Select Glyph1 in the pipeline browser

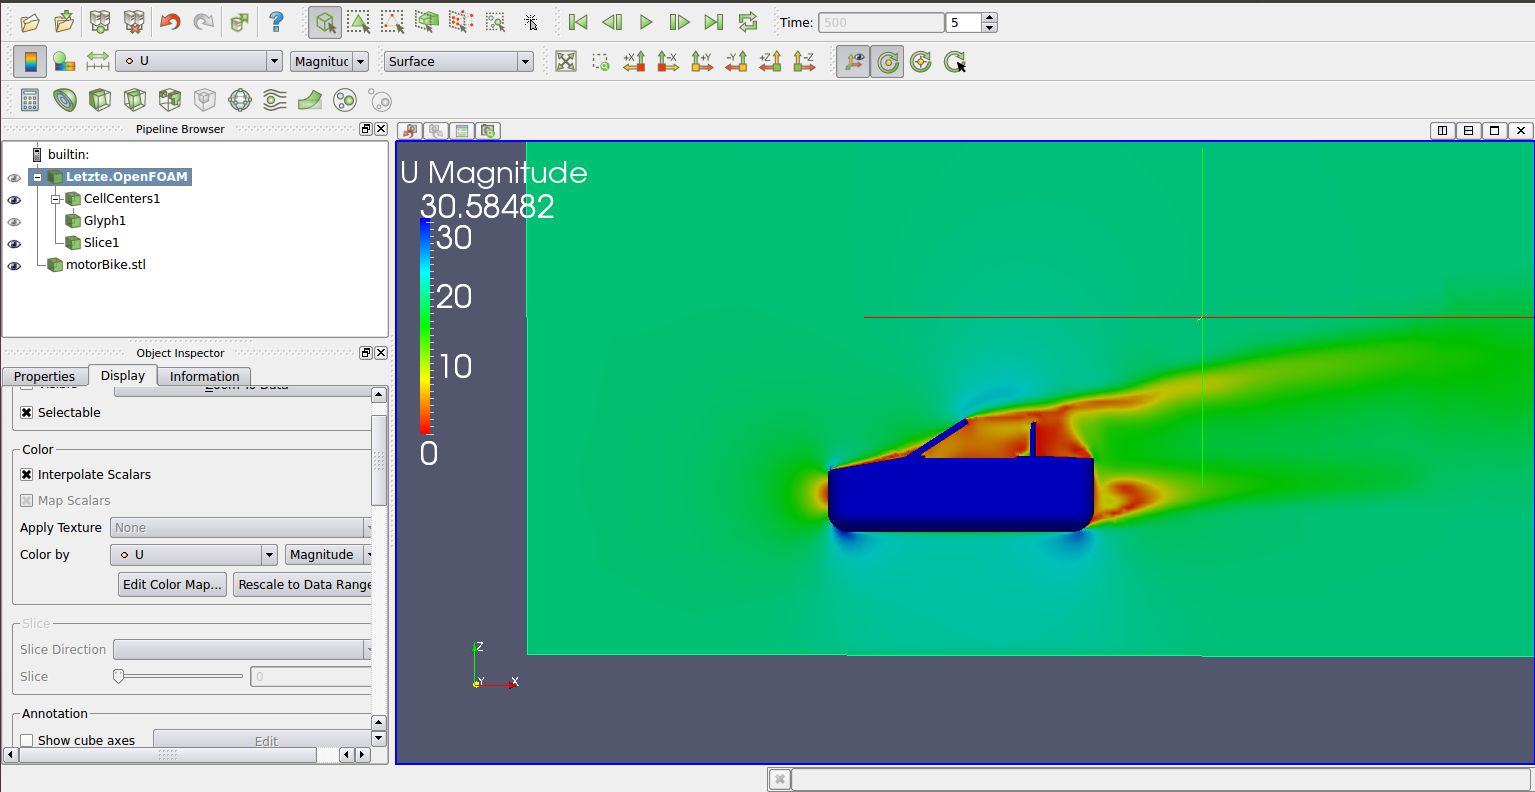click(105, 221)
